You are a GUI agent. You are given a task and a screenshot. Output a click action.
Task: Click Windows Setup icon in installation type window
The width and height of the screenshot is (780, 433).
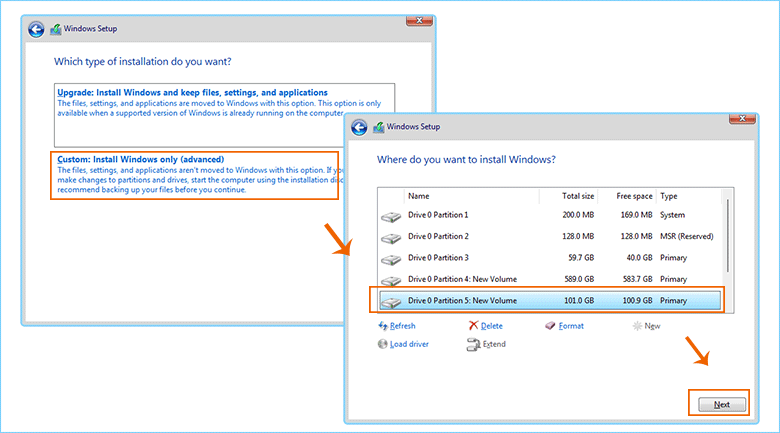pos(55,29)
